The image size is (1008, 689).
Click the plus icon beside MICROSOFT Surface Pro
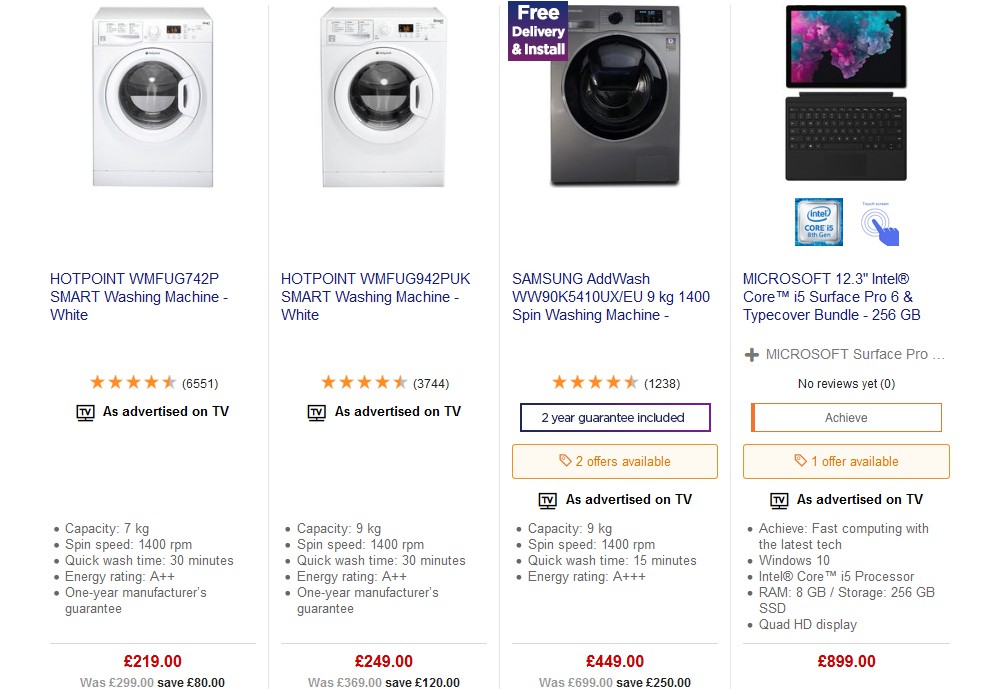tap(752, 355)
